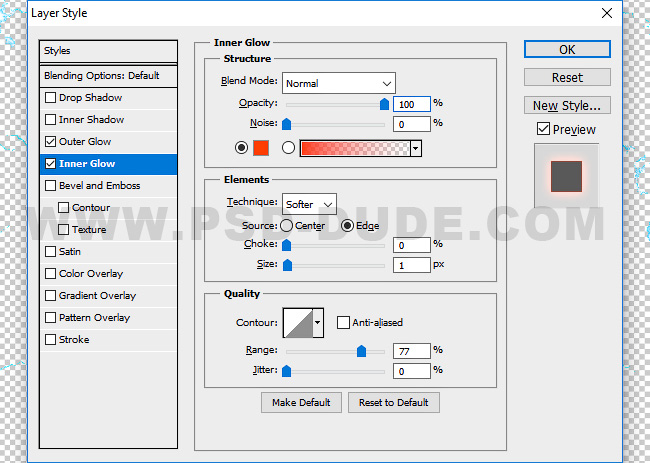Select the solid color radio button
Screen dimensions: 650x463
pos(241,148)
